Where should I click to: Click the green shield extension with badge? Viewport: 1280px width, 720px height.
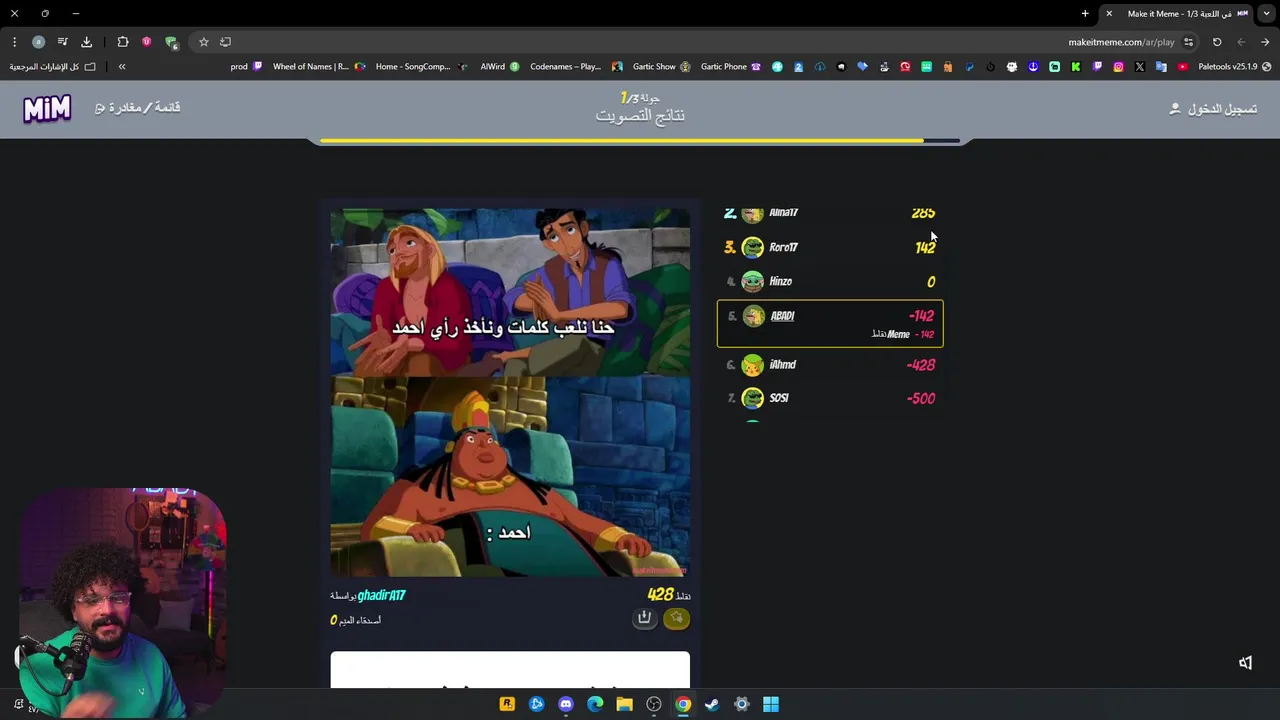click(171, 42)
